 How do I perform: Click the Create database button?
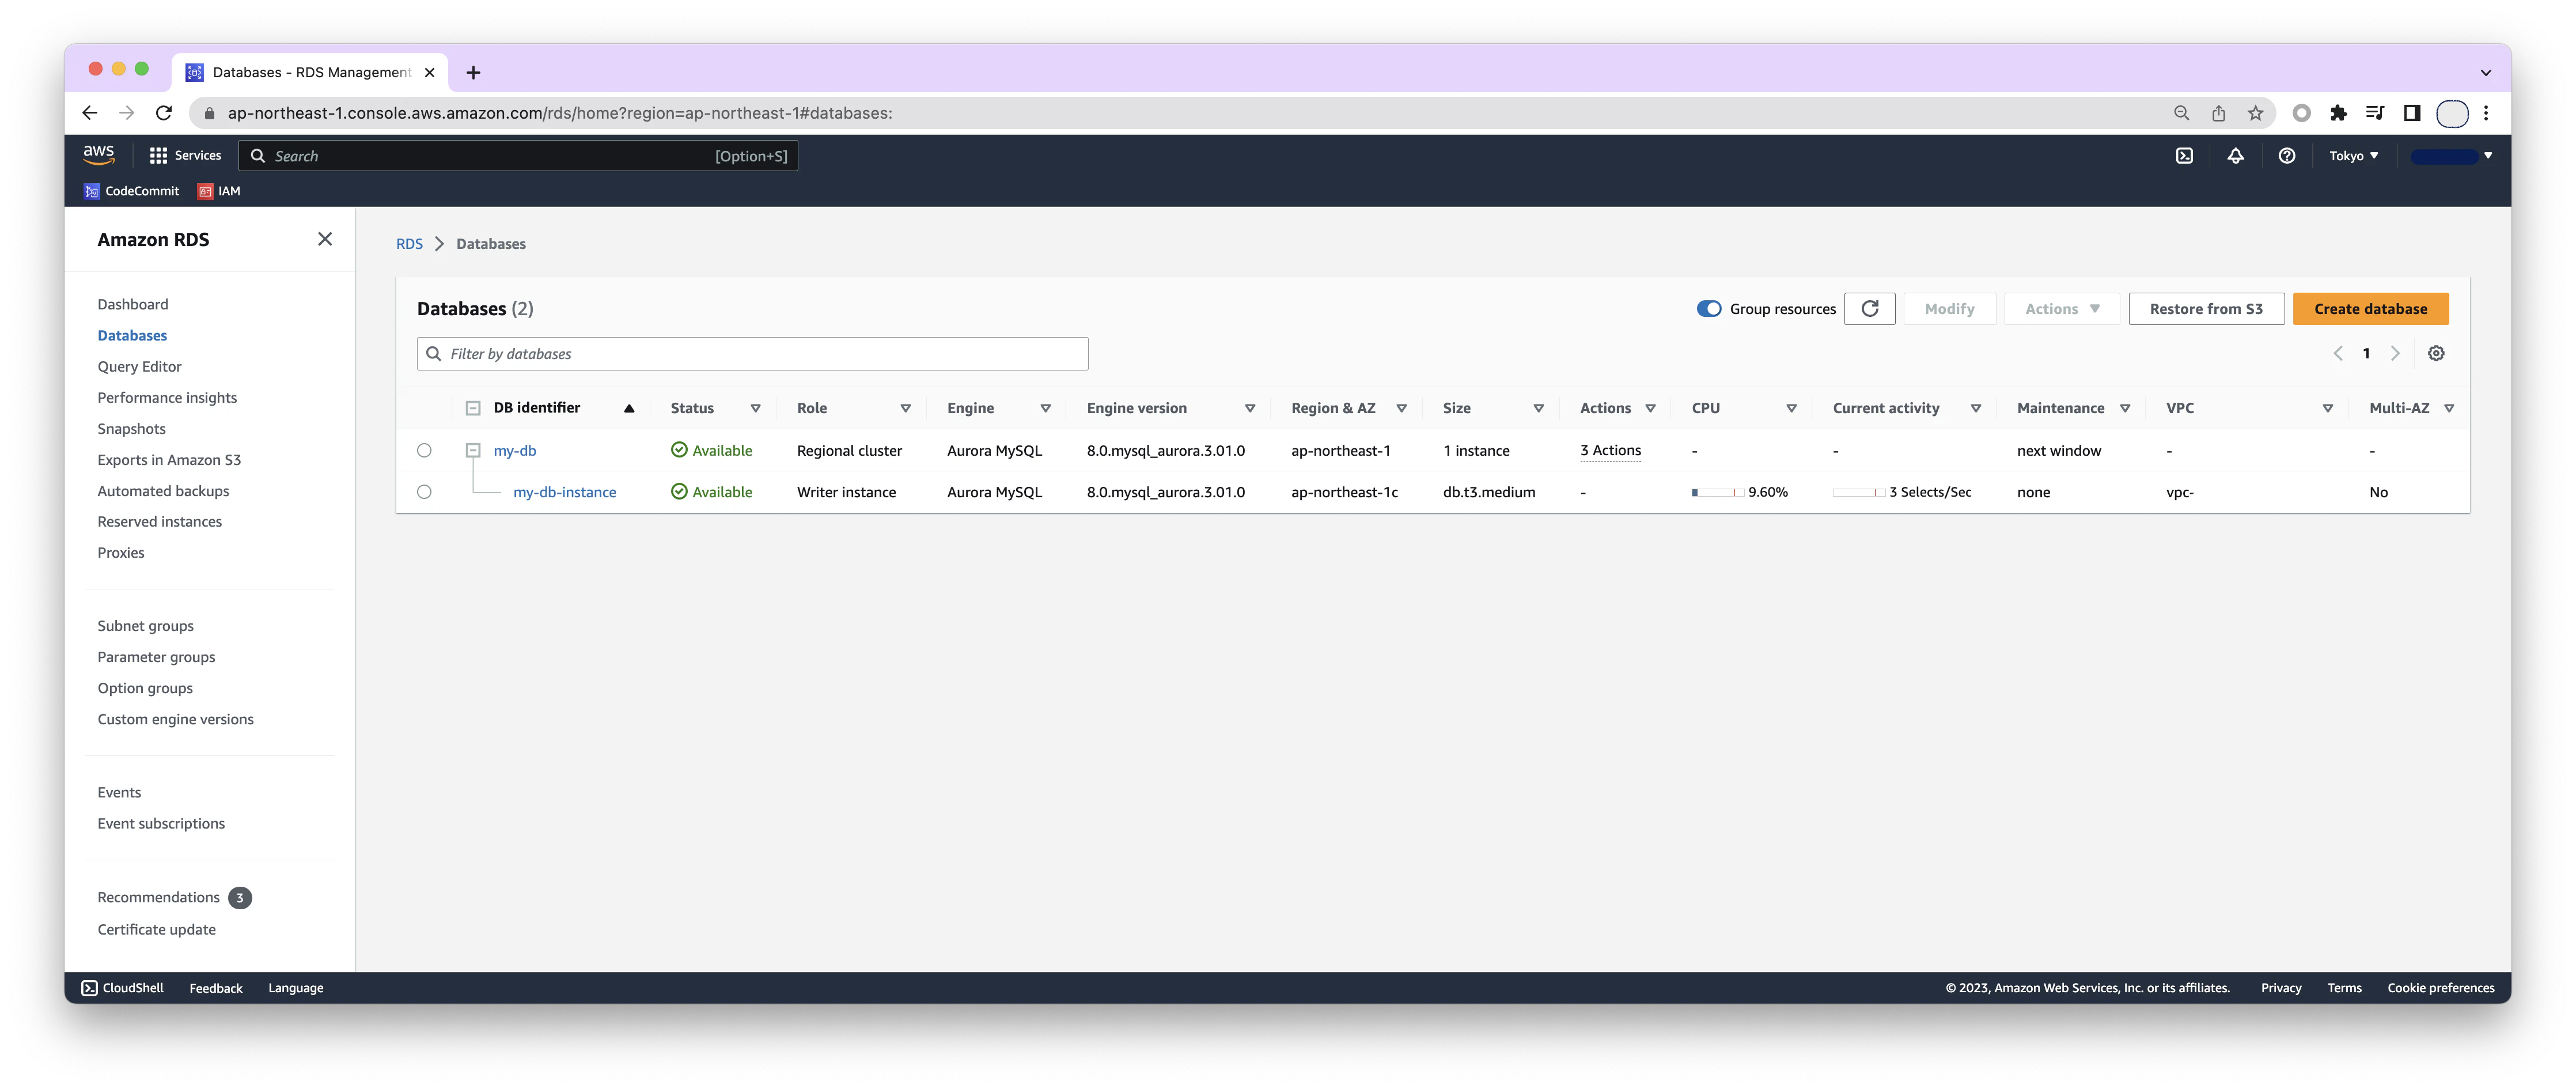pyautogui.click(x=2369, y=309)
